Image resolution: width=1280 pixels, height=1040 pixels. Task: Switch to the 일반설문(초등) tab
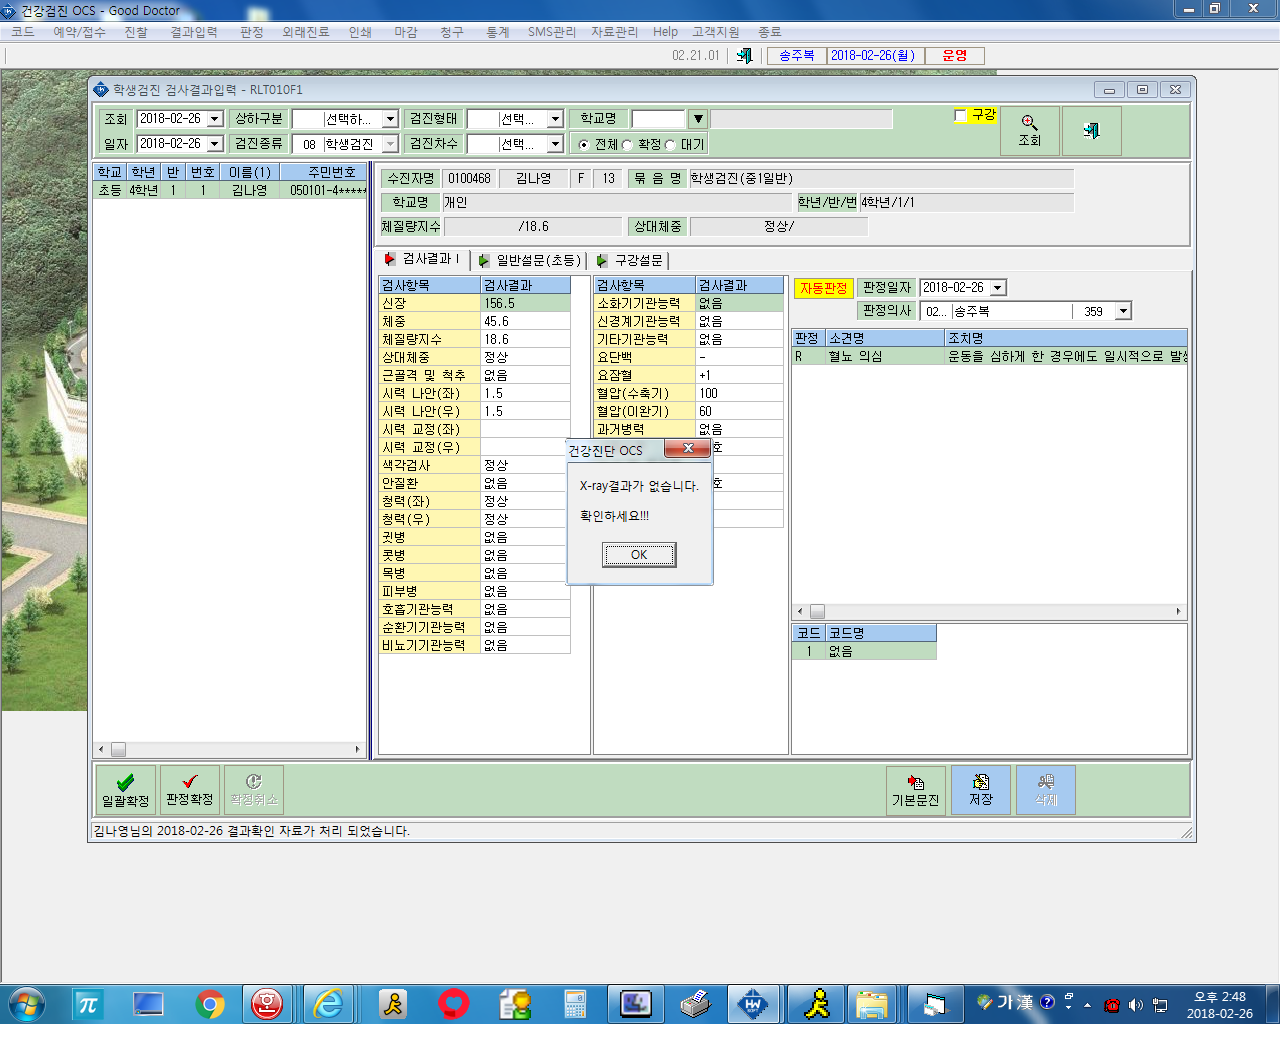point(530,260)
